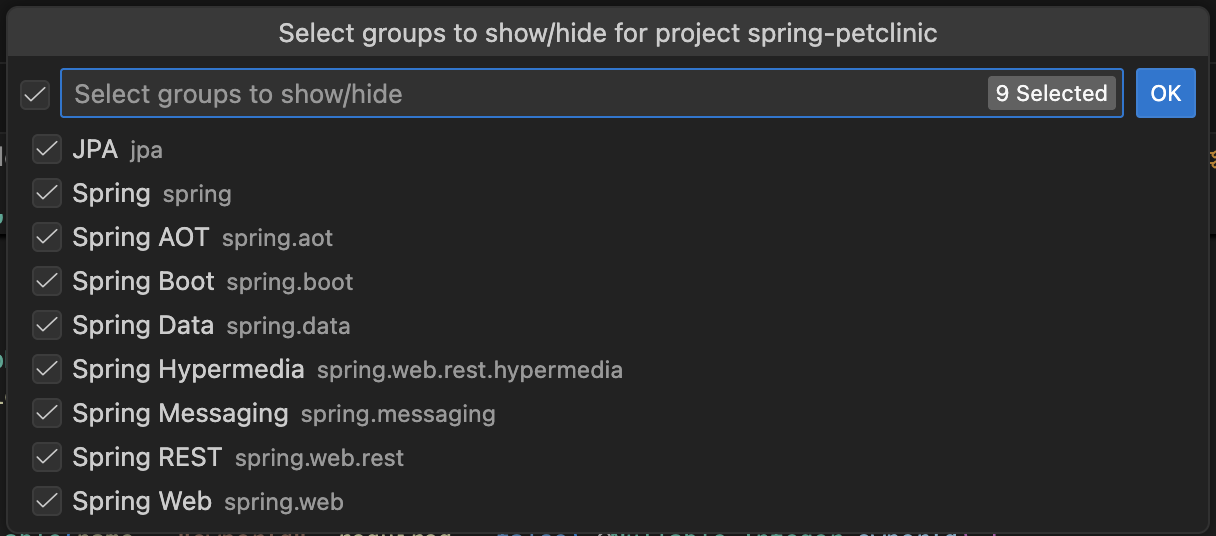This screenshot has height=536, width=1216.
Task: Disable the Spring AOT checkbox
Action: click(47, 237)
